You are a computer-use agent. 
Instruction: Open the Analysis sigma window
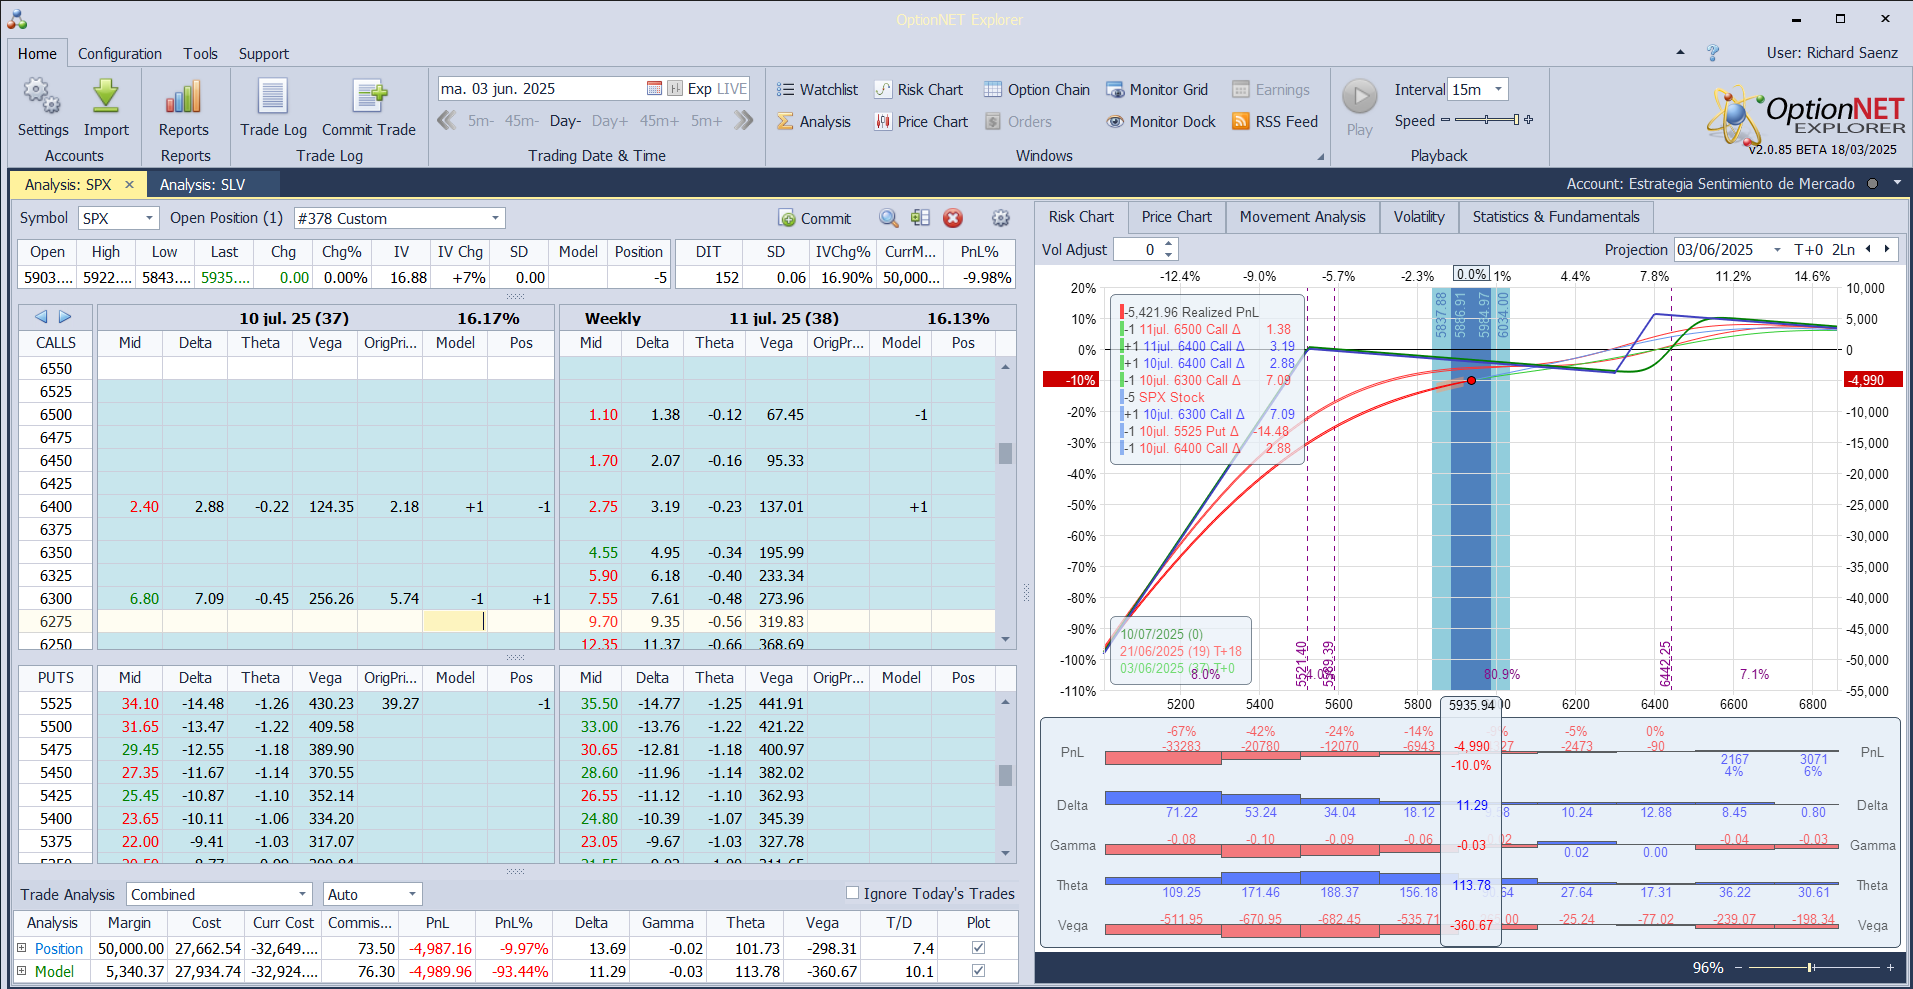pos(814,121)
